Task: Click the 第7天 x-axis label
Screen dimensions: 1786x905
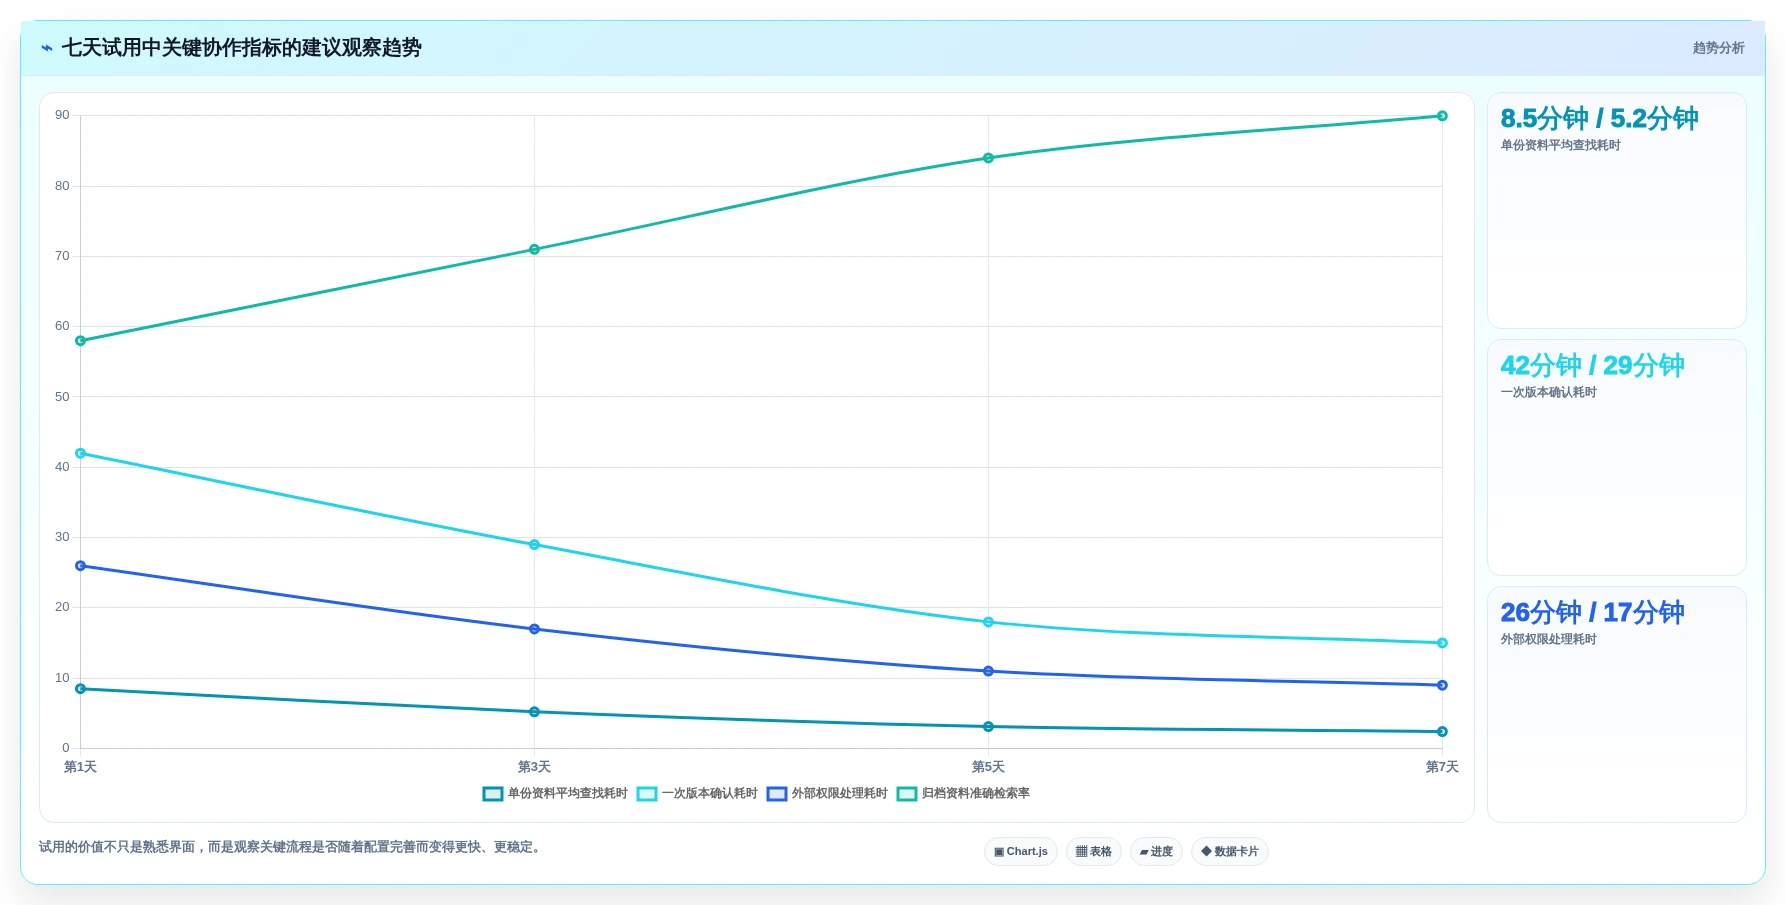Action: 1442,767
